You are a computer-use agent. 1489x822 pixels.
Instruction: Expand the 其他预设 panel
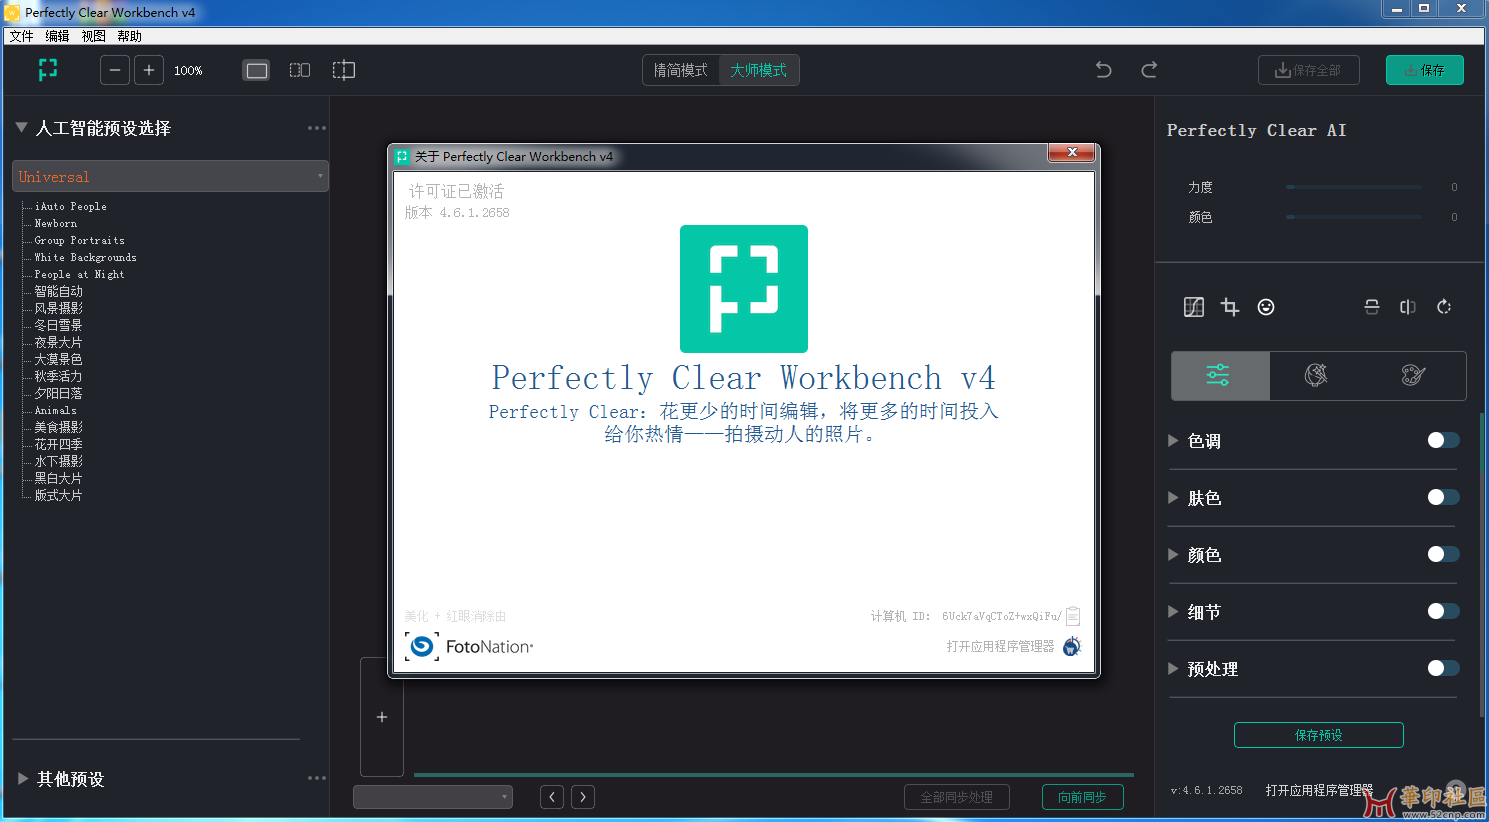click(x=22, y=778)
